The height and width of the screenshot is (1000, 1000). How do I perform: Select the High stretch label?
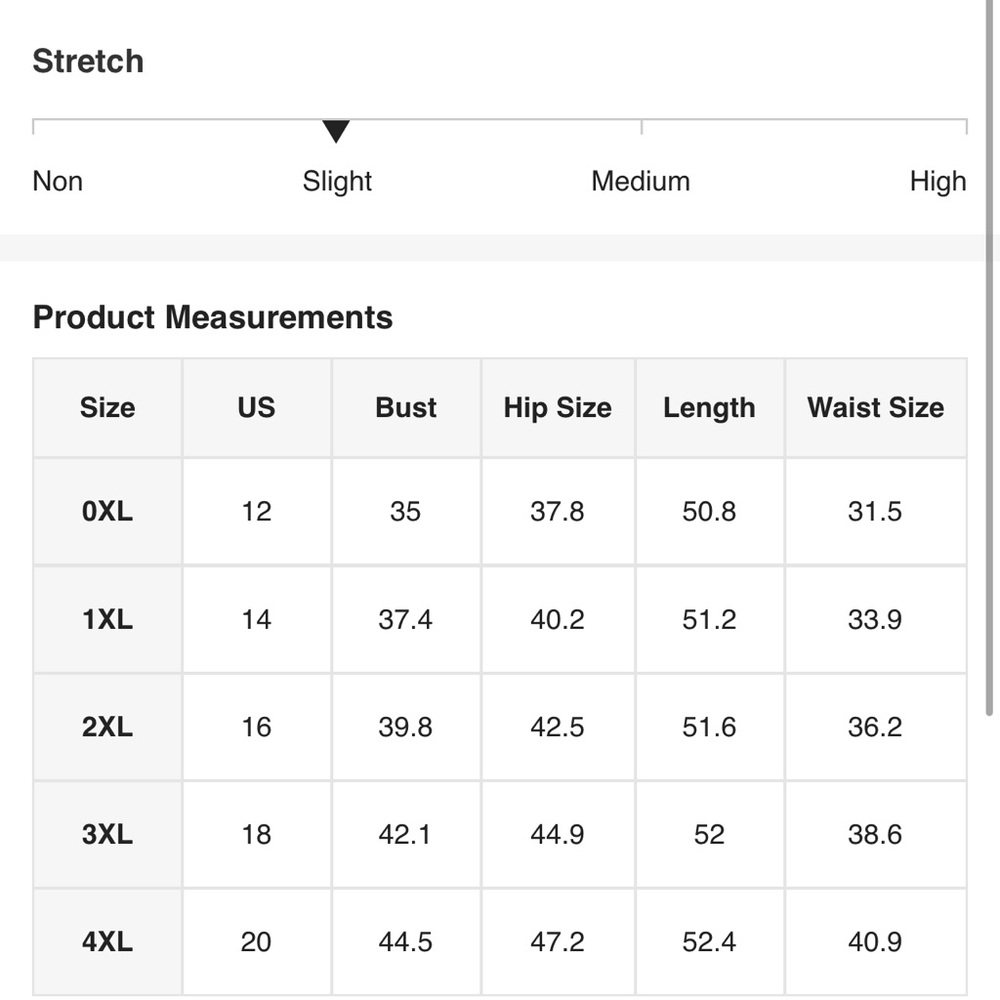[x=938, y=182]
